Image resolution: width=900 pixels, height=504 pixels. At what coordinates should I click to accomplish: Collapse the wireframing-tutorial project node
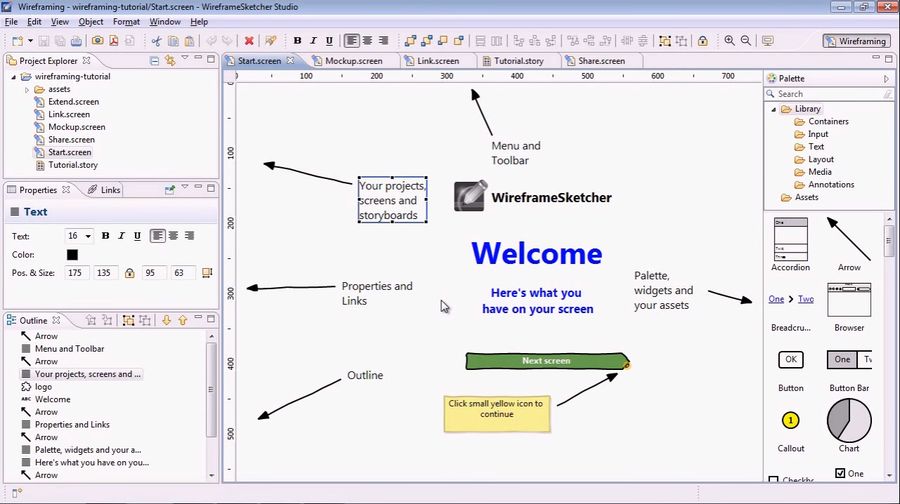pos(14,77)
